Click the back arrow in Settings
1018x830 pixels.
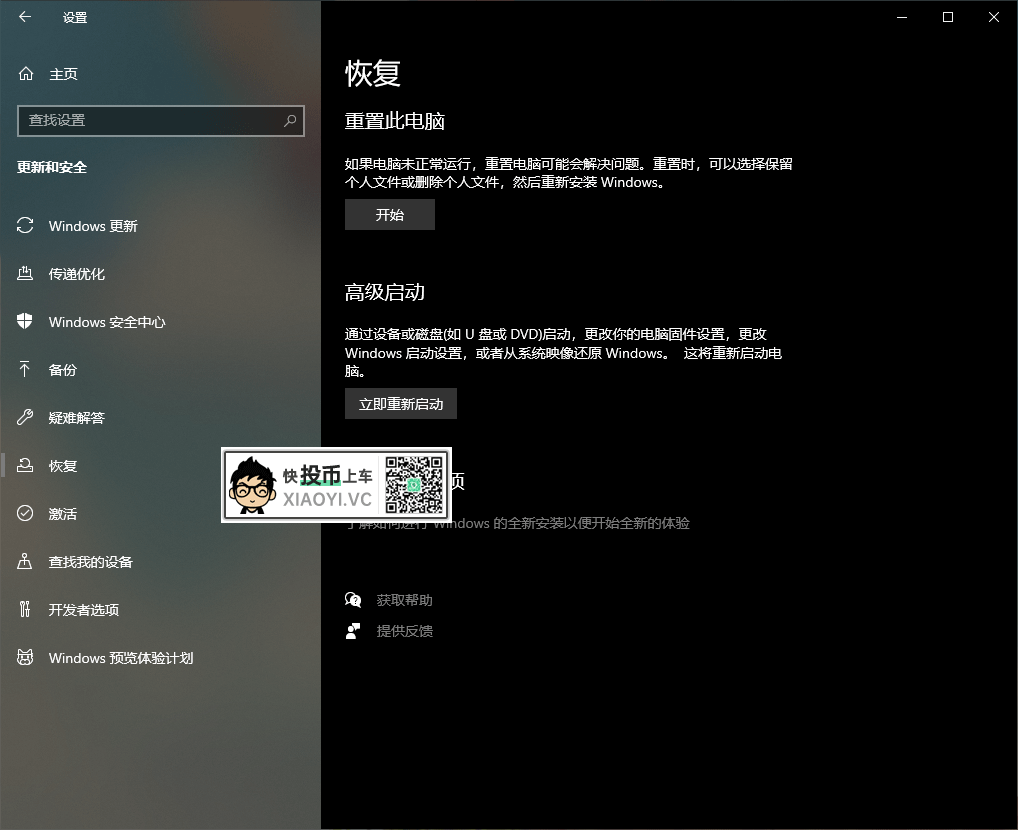coord(25,17)
